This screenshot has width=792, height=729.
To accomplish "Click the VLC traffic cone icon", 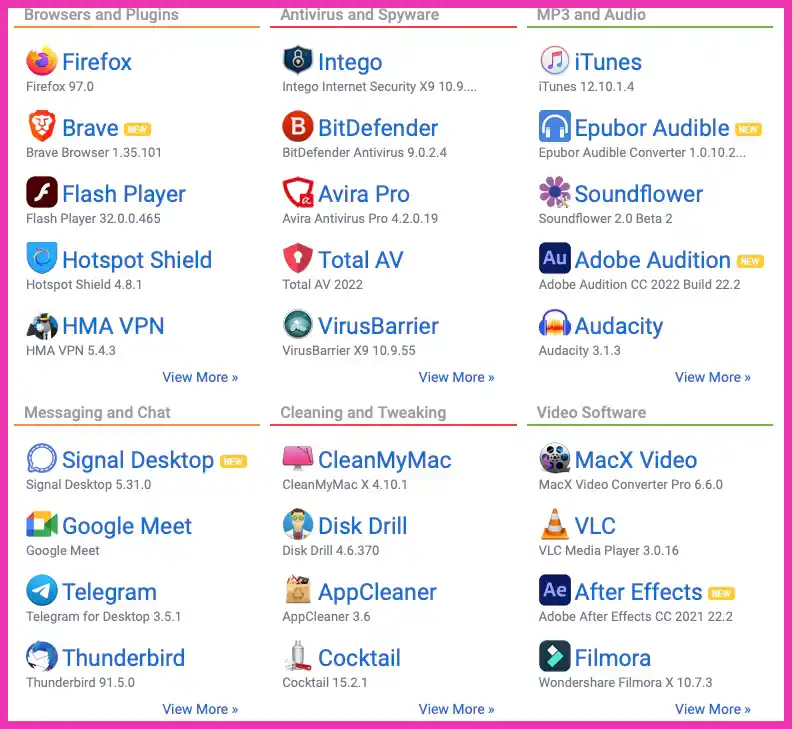I will (x=555, y=524).
